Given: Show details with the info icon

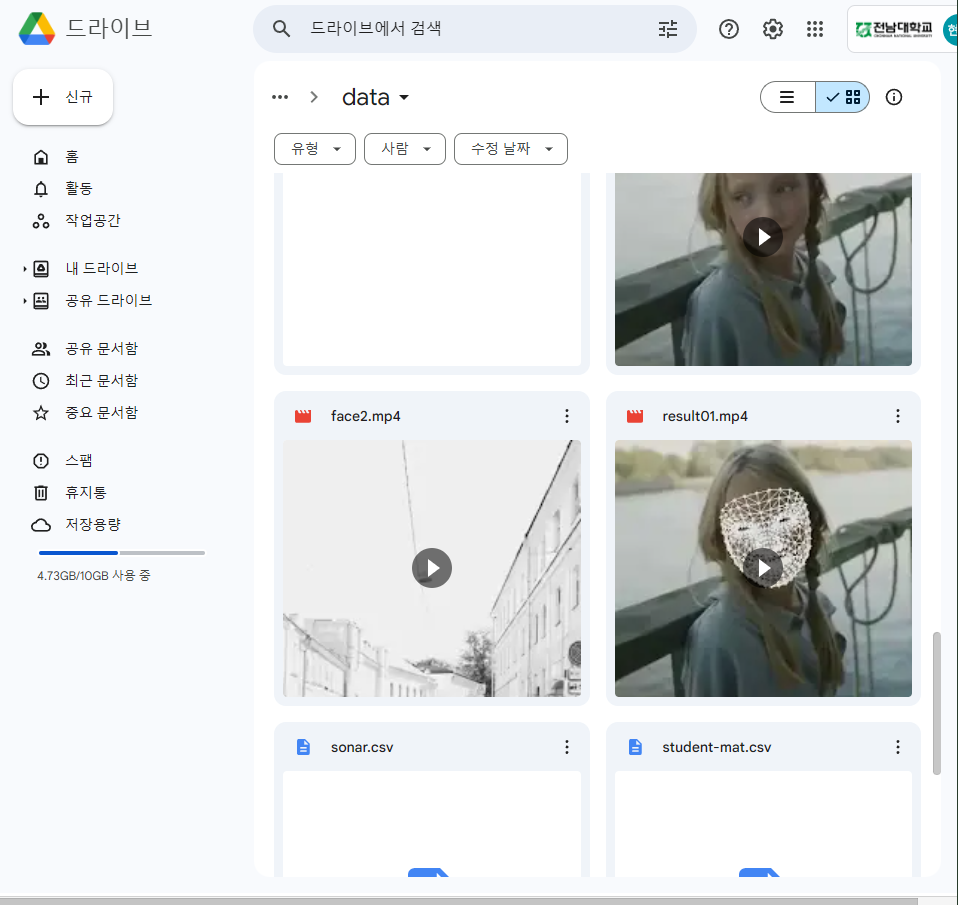Looking at the screenshot, I should (893, 97).
